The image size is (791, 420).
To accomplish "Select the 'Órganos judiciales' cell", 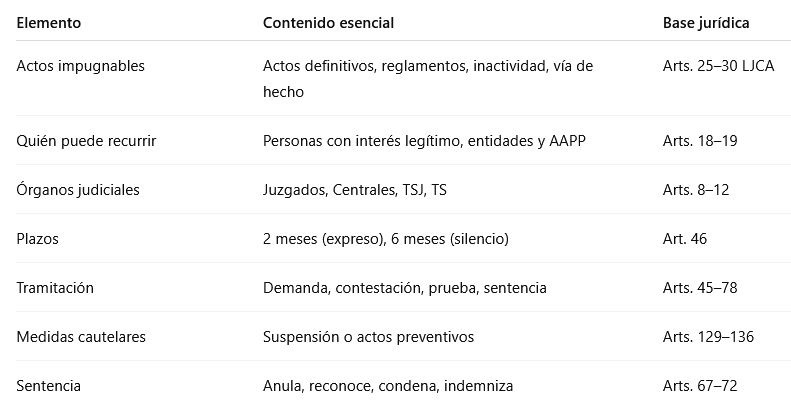I will pyautogui.click(x=78, y=190).
